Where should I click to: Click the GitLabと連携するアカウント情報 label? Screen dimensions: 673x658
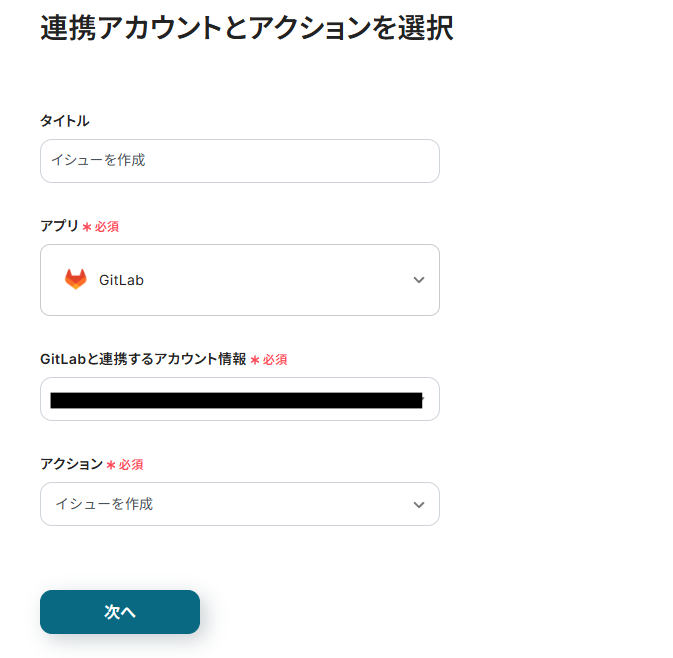click(143, 359)
